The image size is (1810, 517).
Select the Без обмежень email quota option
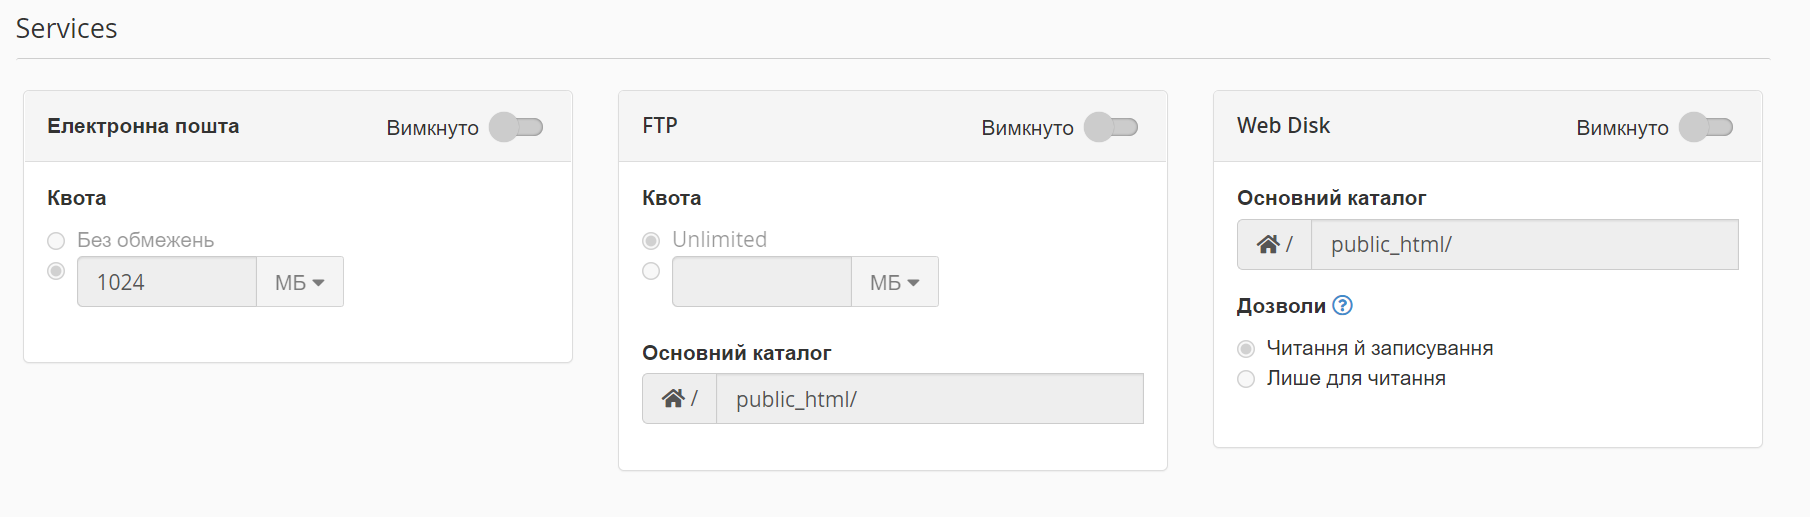coord(56,241)
